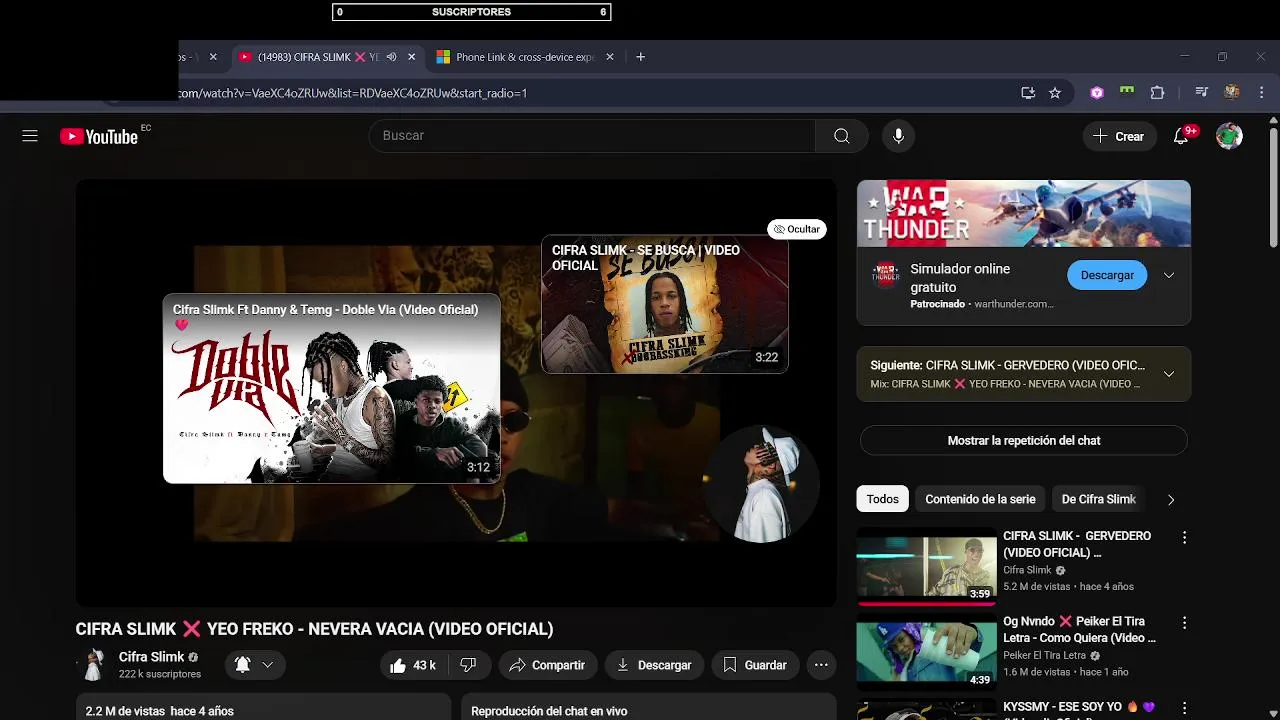
Task: Open Chrome's three-dot menu
Action: tap(1262, 93)
